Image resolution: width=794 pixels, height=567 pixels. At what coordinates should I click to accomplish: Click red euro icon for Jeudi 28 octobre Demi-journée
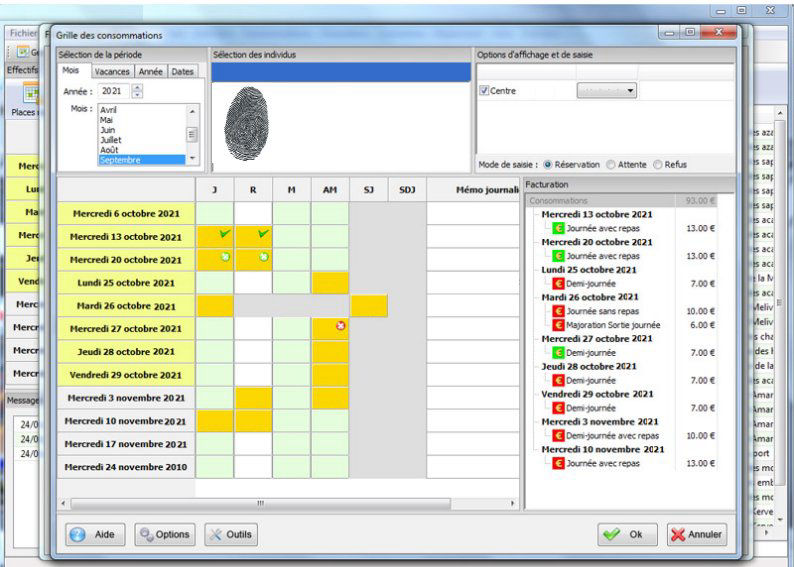pos(558,380)
